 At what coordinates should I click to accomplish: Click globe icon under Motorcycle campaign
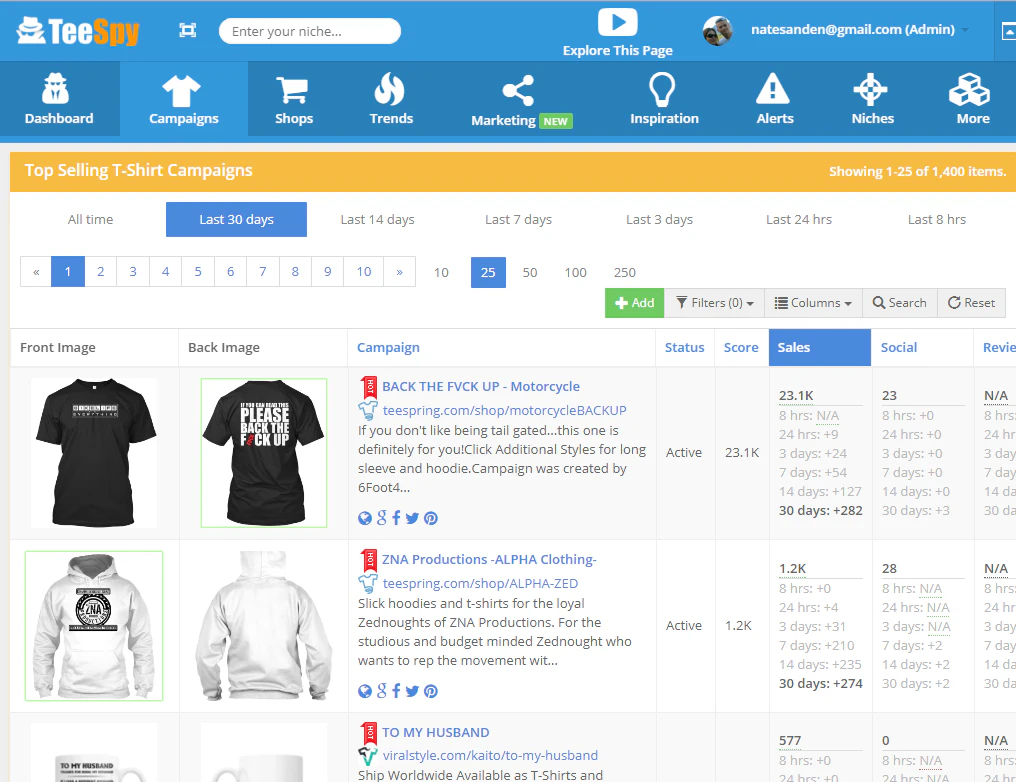point(365,518)
